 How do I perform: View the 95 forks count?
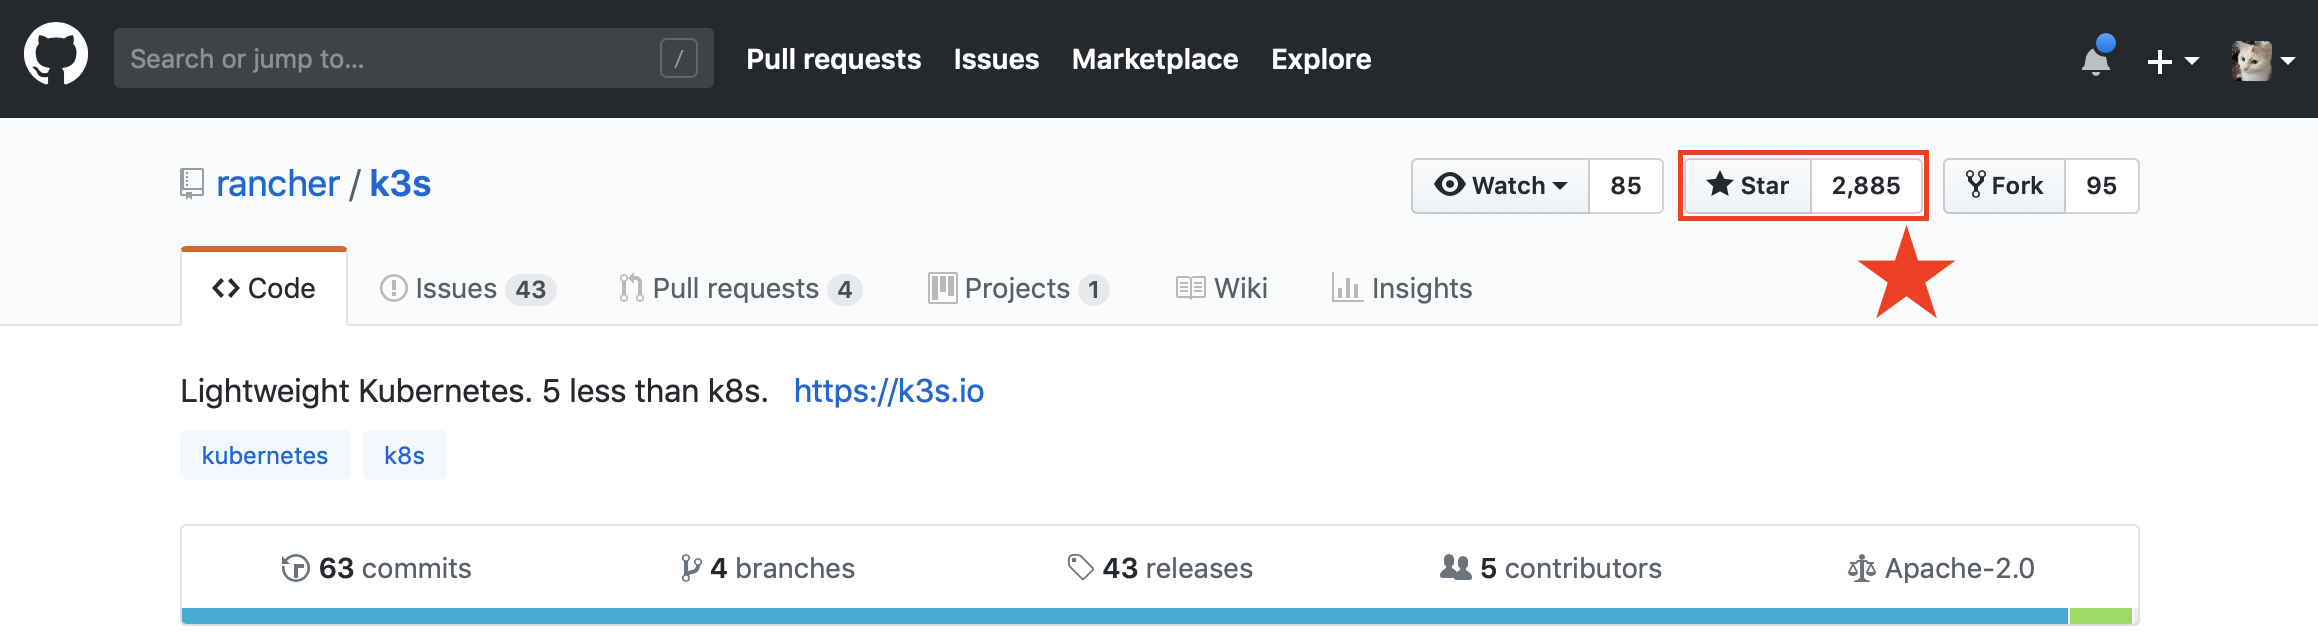pyautogui.click(x=2101, y=185)
